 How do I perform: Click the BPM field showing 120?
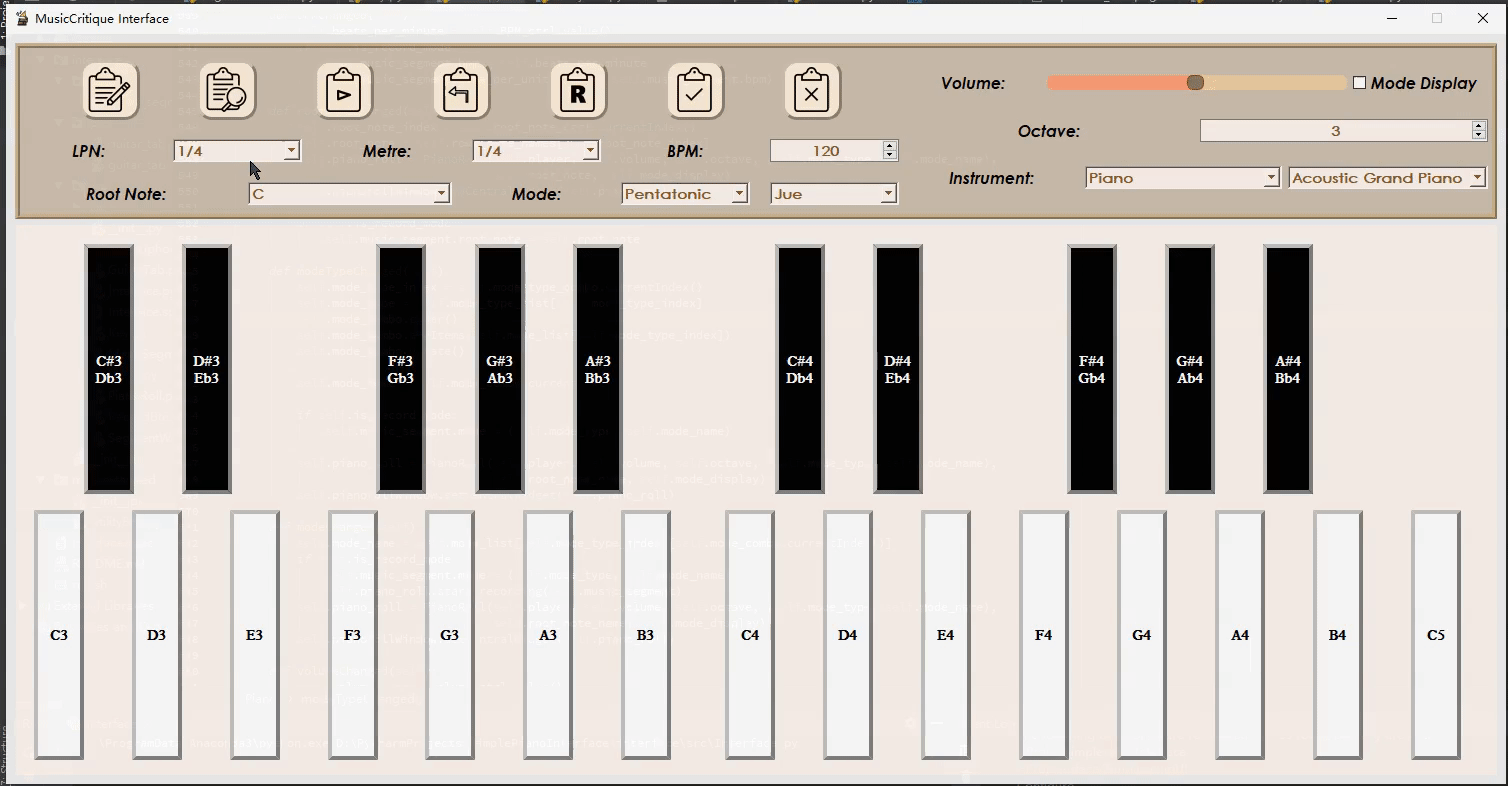(x=826, y=151)
